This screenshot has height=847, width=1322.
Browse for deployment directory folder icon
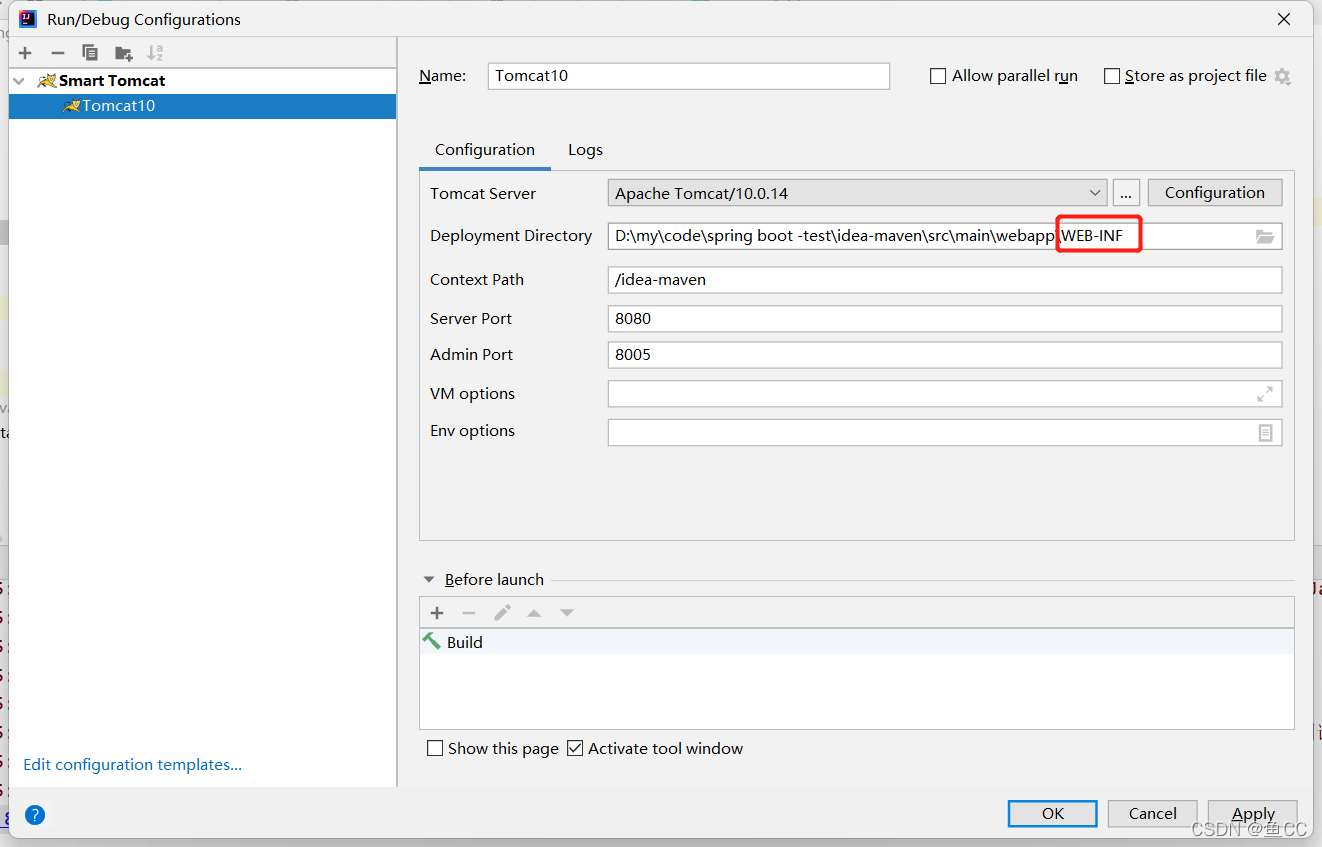click(1265, 236)
